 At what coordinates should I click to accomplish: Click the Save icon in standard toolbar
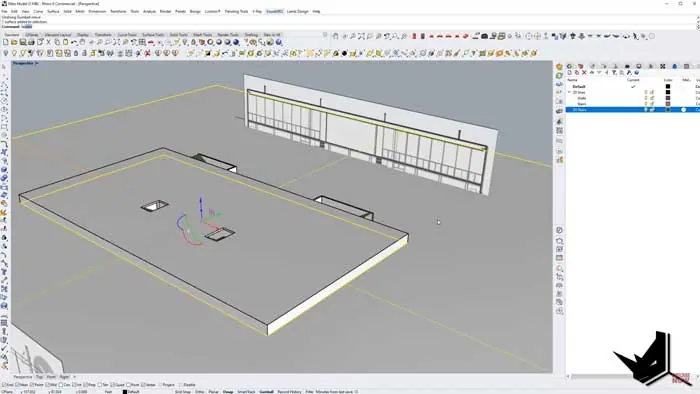pyautogui.click(x=23, y=42)
